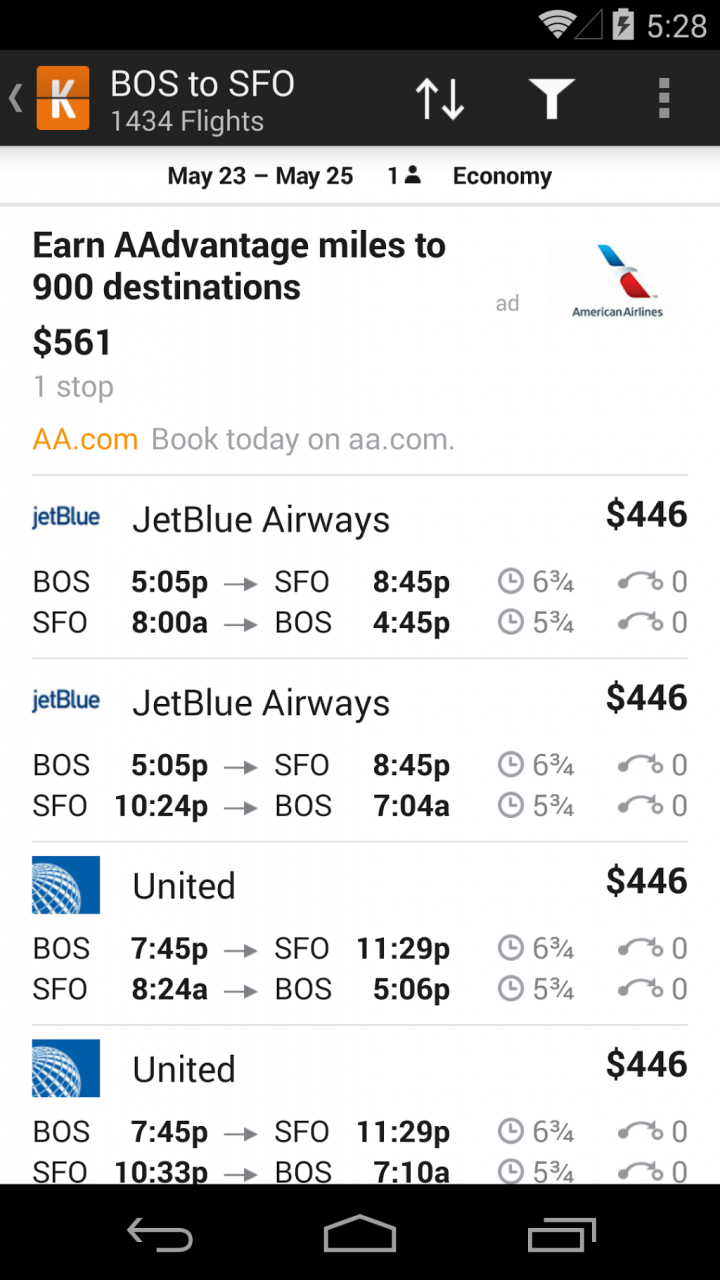Select United flight returning 8:24a

[360, 948]
